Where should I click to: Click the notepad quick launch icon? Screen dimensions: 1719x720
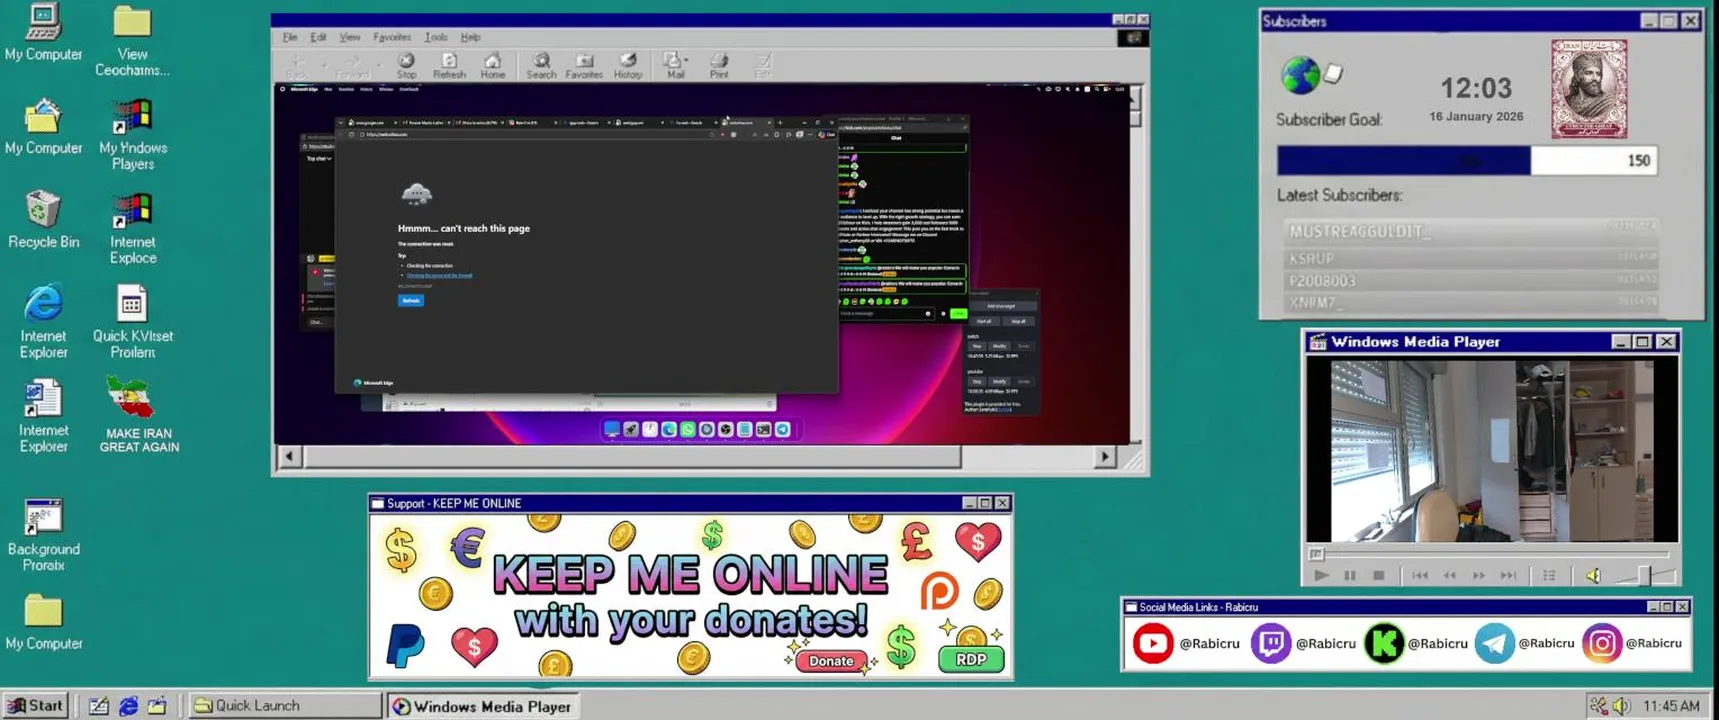[x=98, y=705]
